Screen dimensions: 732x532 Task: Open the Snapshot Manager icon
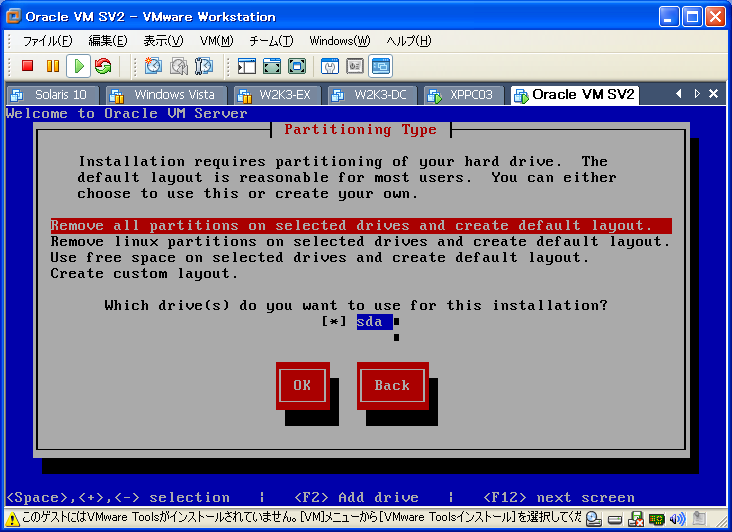[204, 66]
